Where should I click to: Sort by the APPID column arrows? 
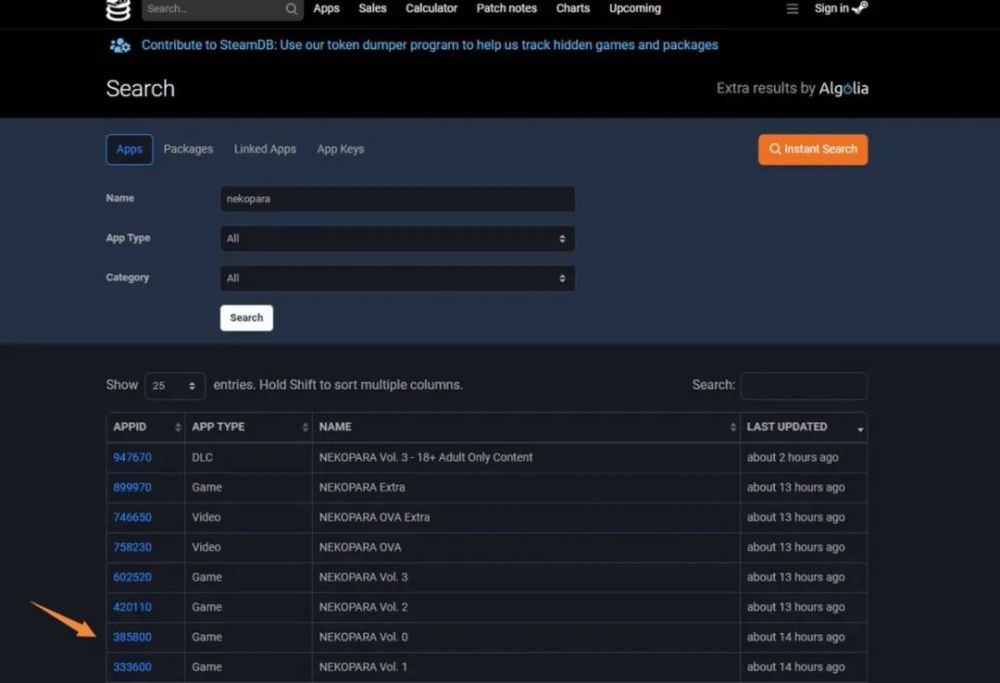pyautogui.click(x=178, y=427)
